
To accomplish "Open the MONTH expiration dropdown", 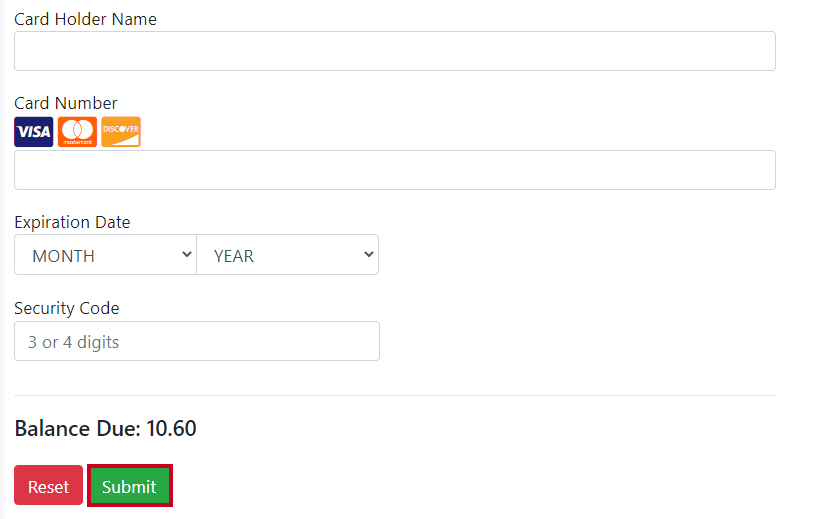I will [105, 255].
